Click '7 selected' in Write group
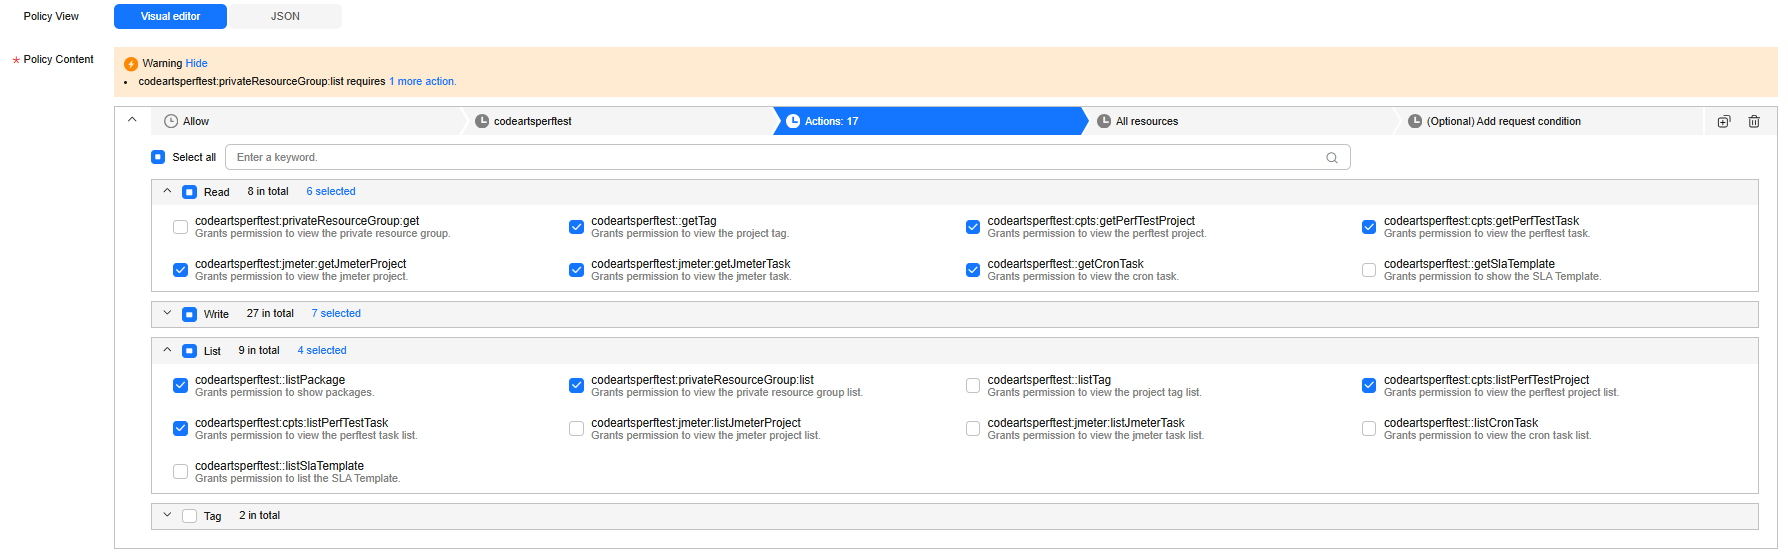 336,313
